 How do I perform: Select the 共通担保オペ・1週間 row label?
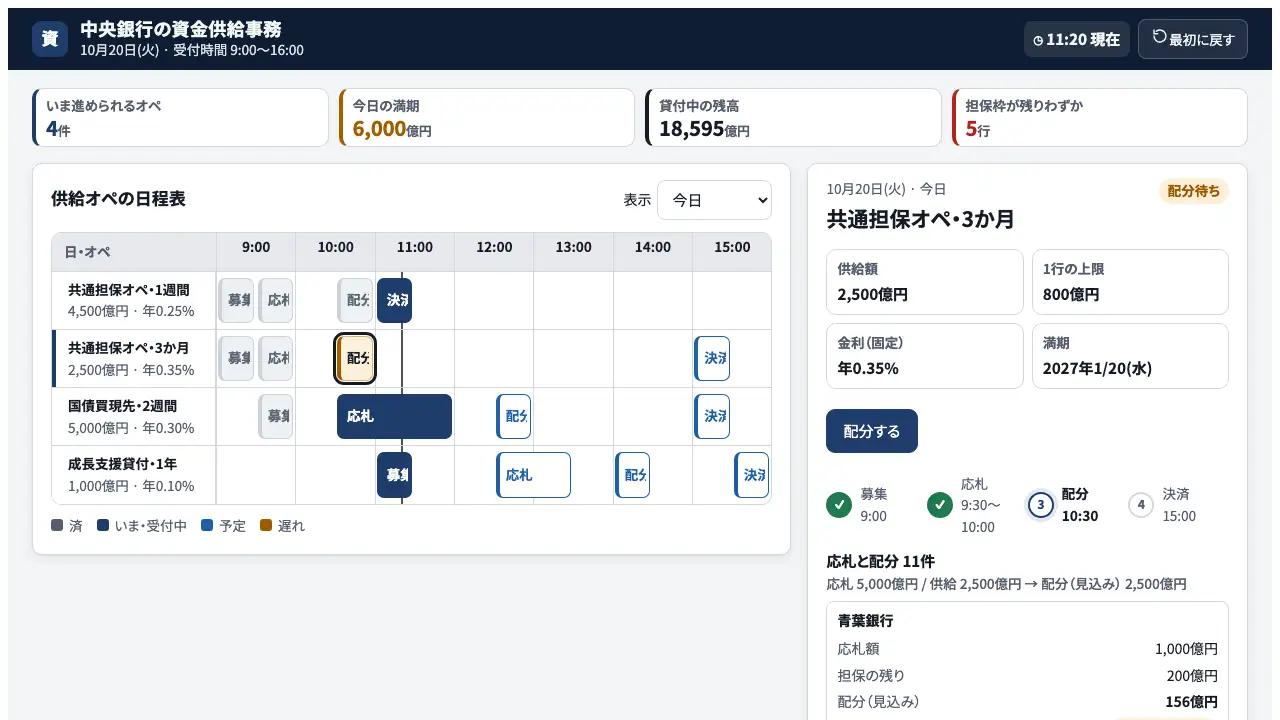134,300
